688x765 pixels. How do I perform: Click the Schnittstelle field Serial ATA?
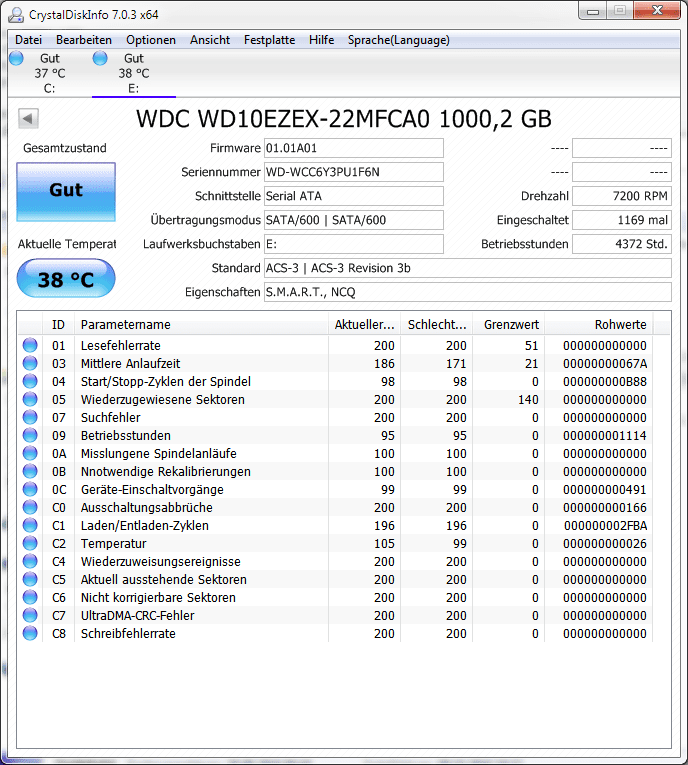pos(354,196)
